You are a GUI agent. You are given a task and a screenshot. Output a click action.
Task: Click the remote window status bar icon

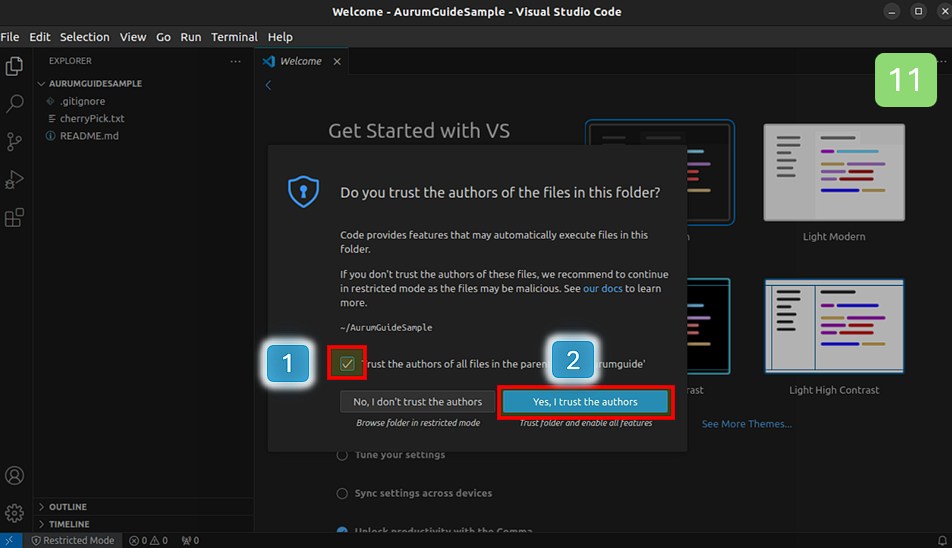(10, 540)
